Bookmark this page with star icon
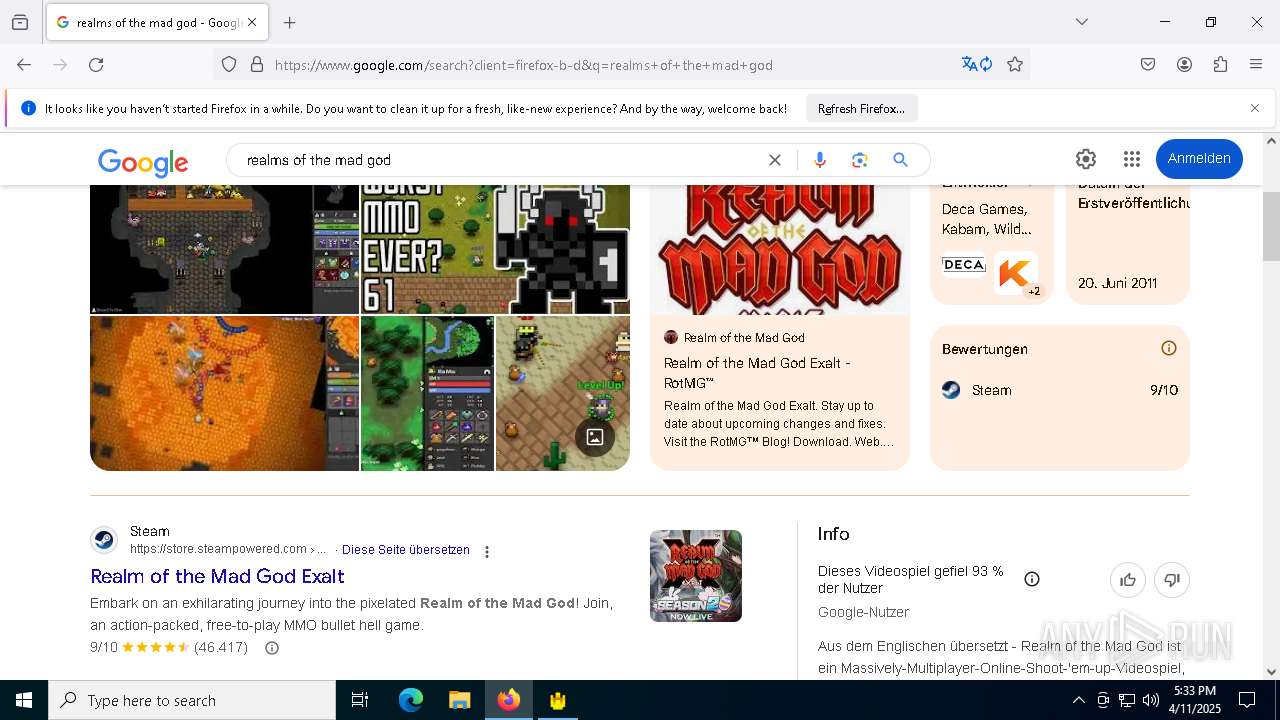1280x720 pixels. tap(1015, 65)
